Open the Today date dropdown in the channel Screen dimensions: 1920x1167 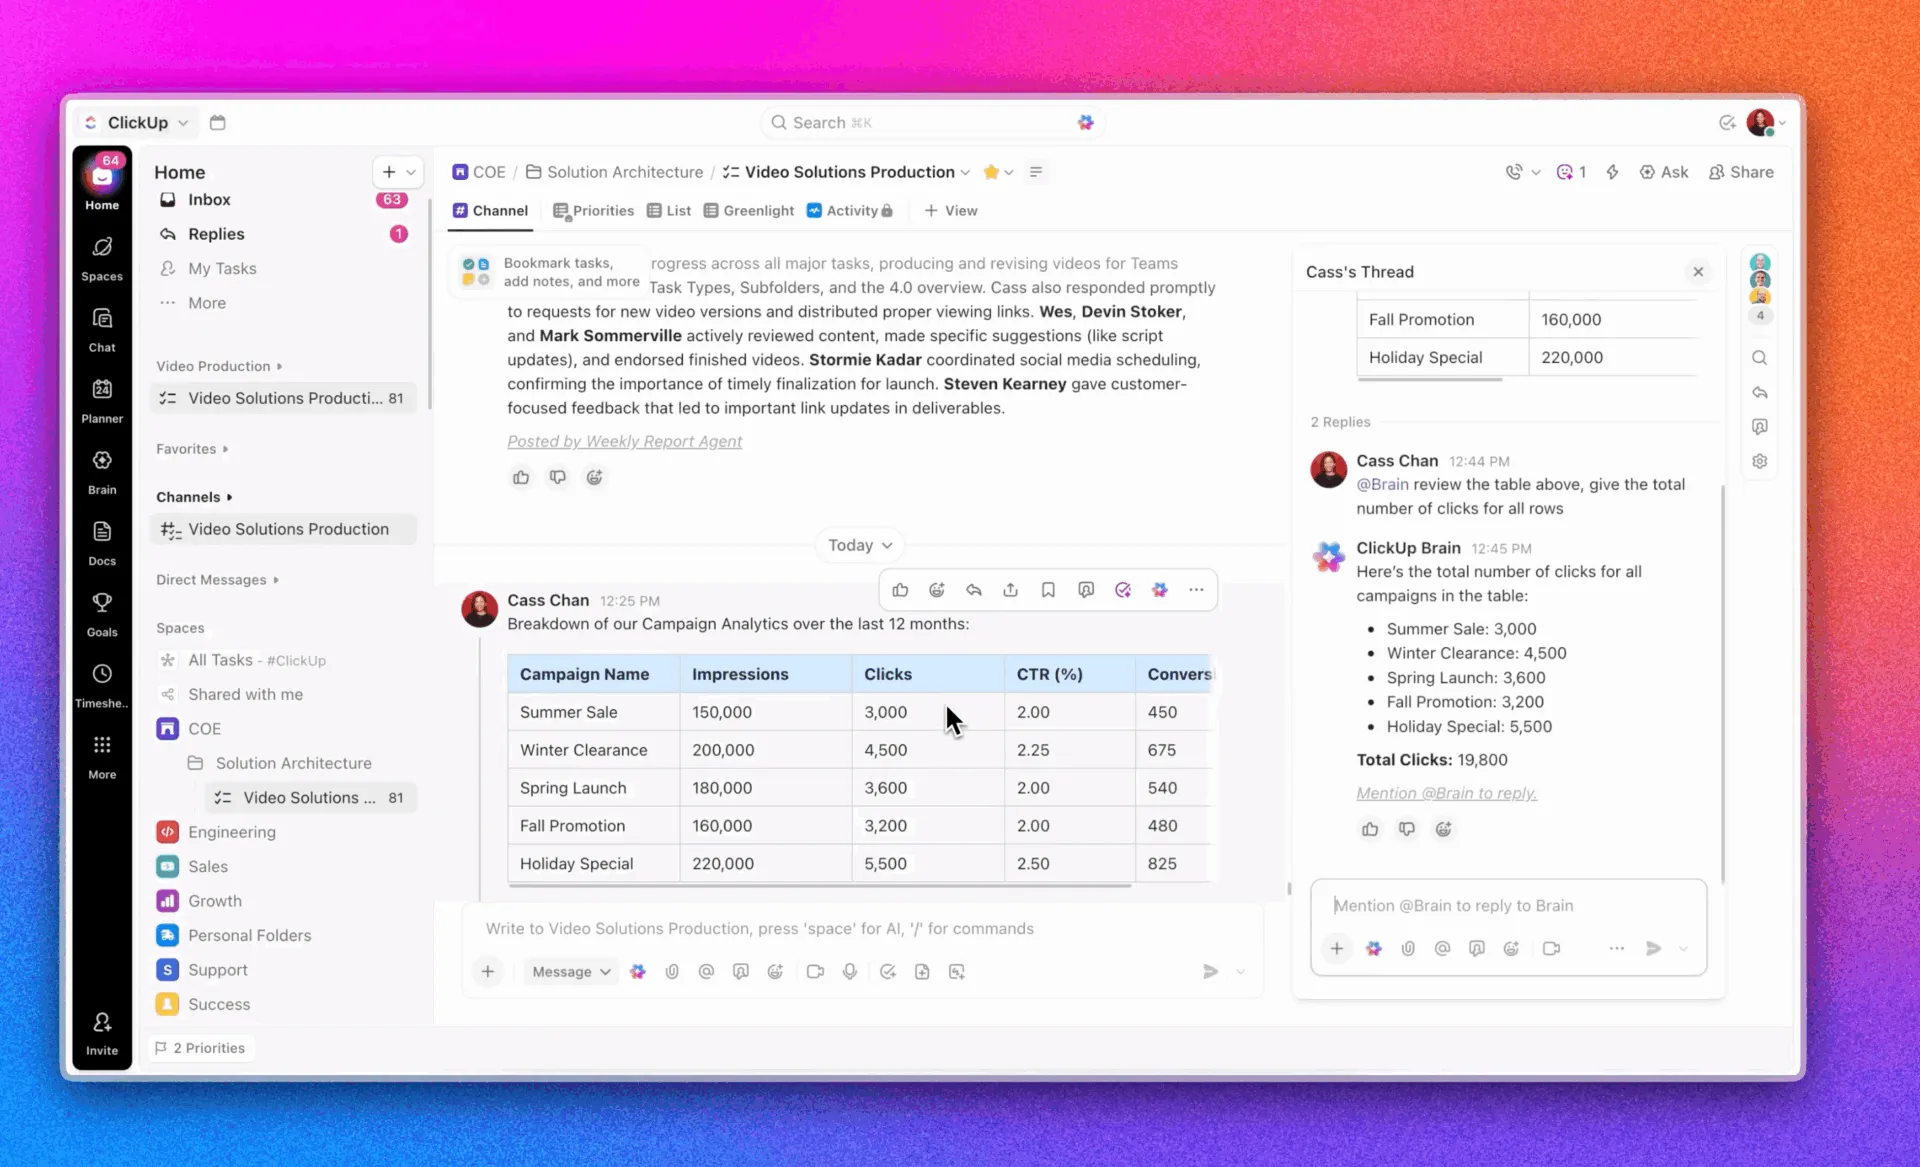point(860,545)
